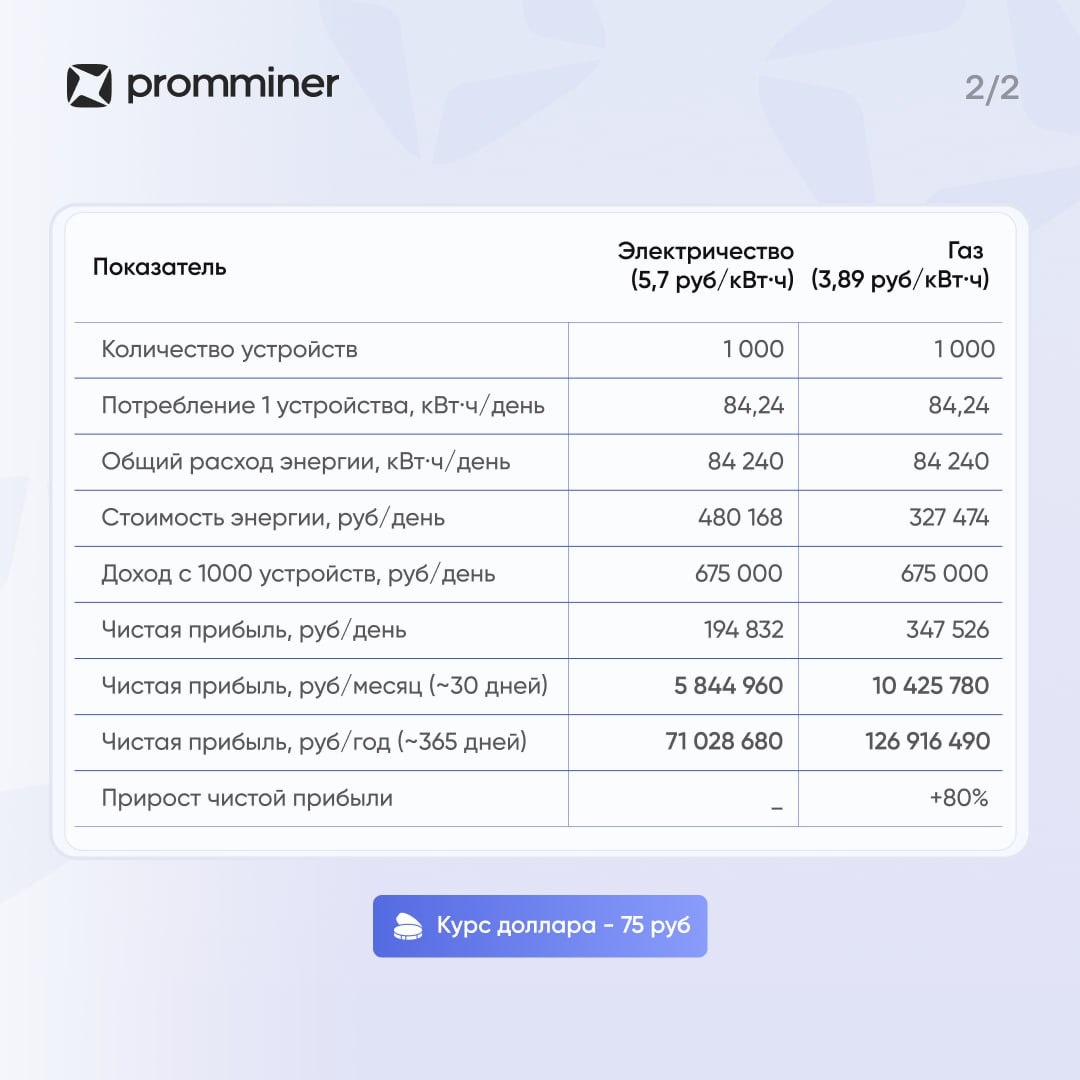Select the 'Электричество (5,7 руб/кВт·ч)' column header
This screenshot has height=1080, width=1080.
click(706, 265)
